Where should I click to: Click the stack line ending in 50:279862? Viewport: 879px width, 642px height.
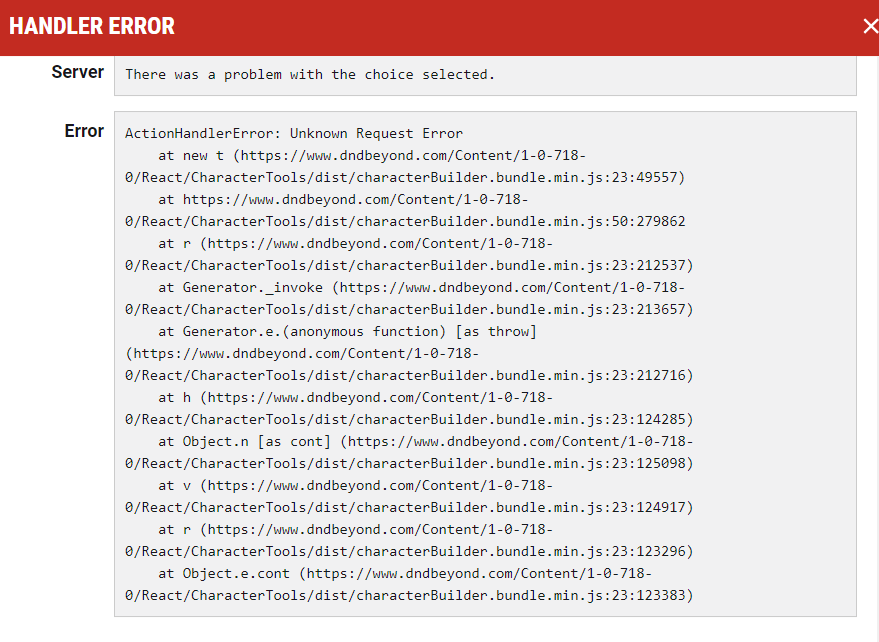click(405, 221)
